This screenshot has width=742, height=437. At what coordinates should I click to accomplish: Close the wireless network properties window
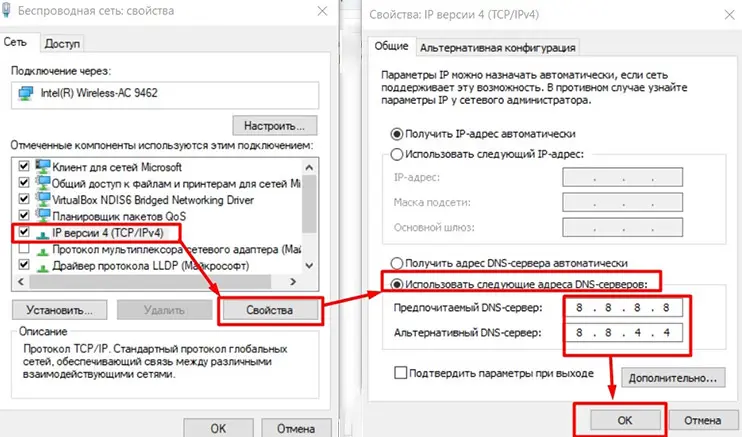322,11
